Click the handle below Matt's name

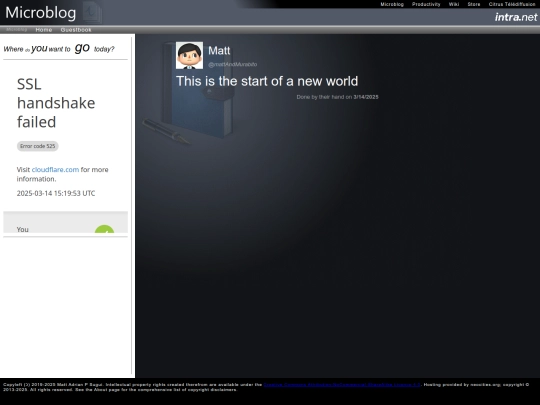[x=232, y=64]
